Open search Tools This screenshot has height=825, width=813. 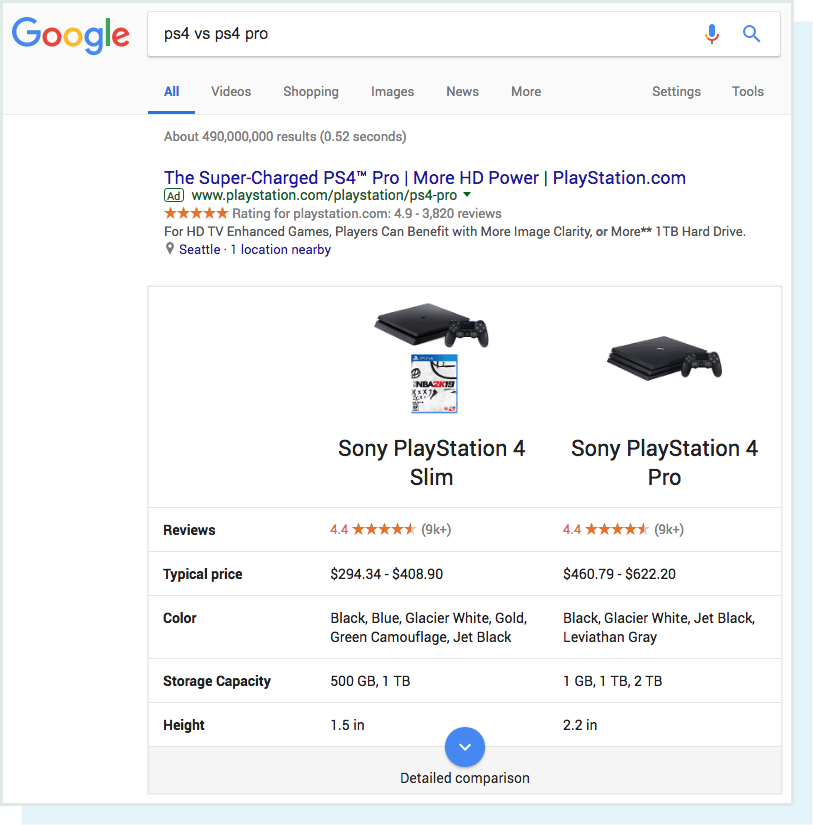[x=747, y=91]
